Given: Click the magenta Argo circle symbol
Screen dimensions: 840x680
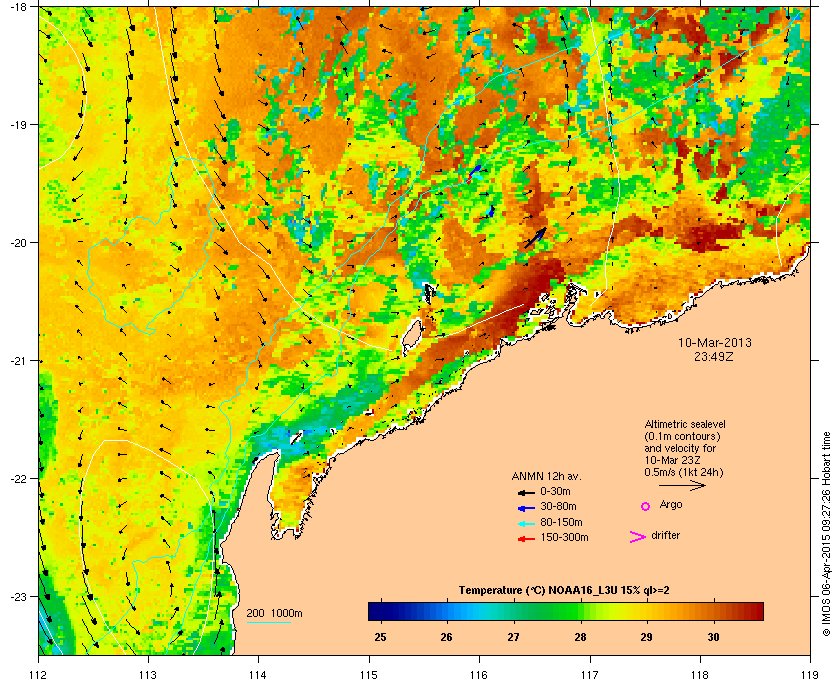Looking at the screenshot, I should [x=646, y=506].
